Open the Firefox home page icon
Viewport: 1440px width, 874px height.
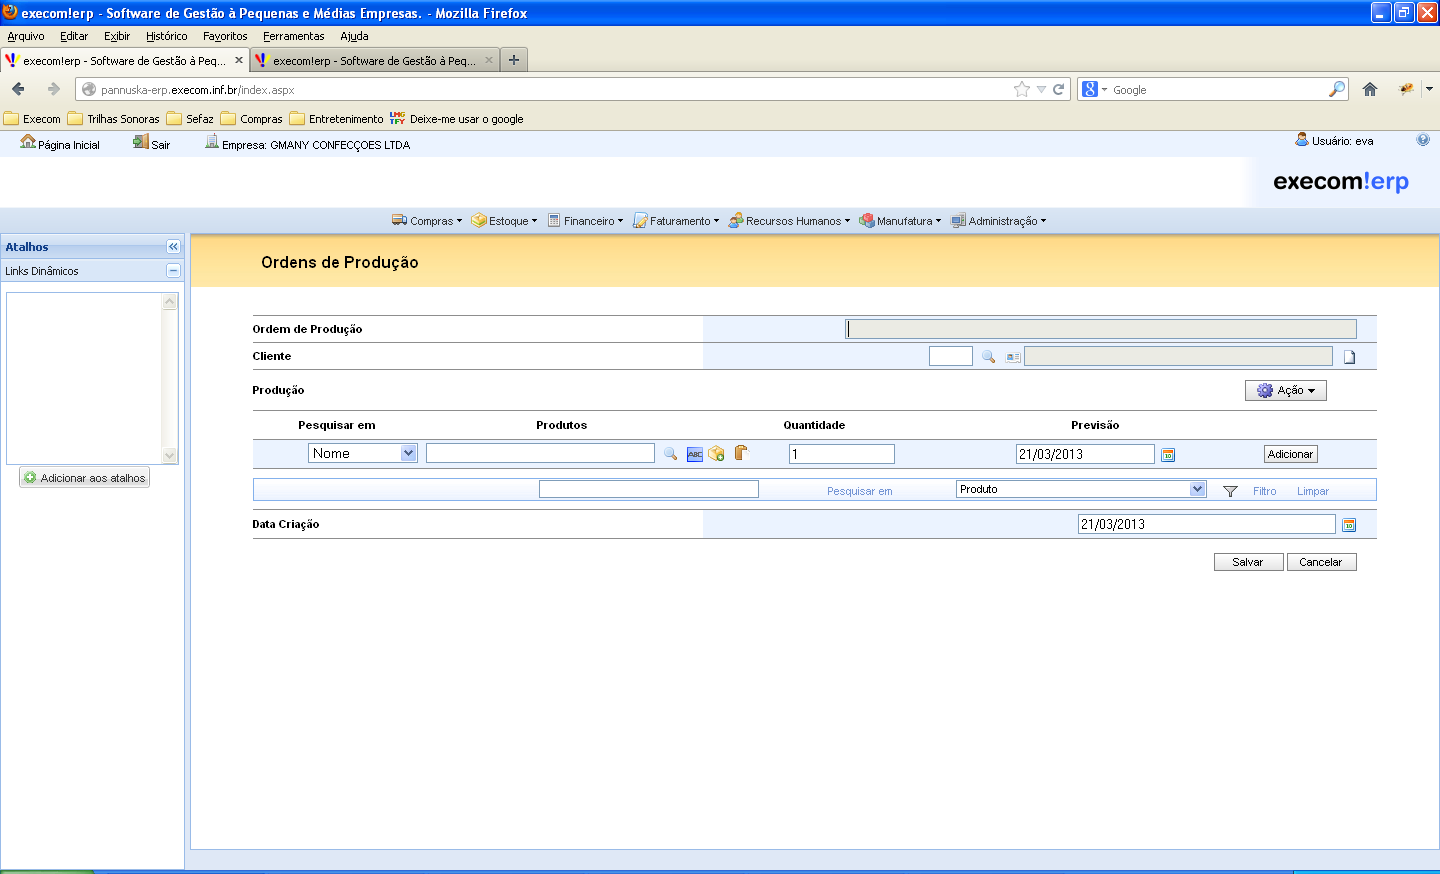click(x=1370, y=89)
